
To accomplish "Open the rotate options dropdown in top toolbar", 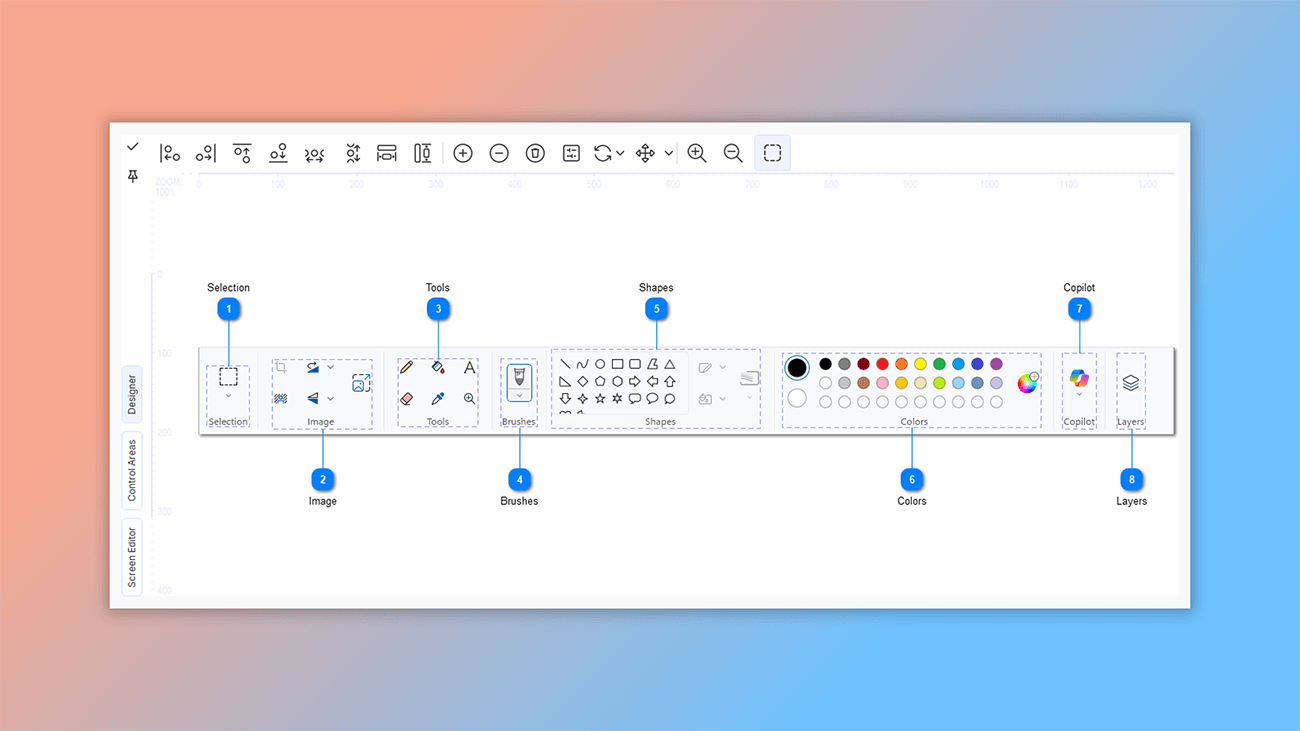I will 619,153.
